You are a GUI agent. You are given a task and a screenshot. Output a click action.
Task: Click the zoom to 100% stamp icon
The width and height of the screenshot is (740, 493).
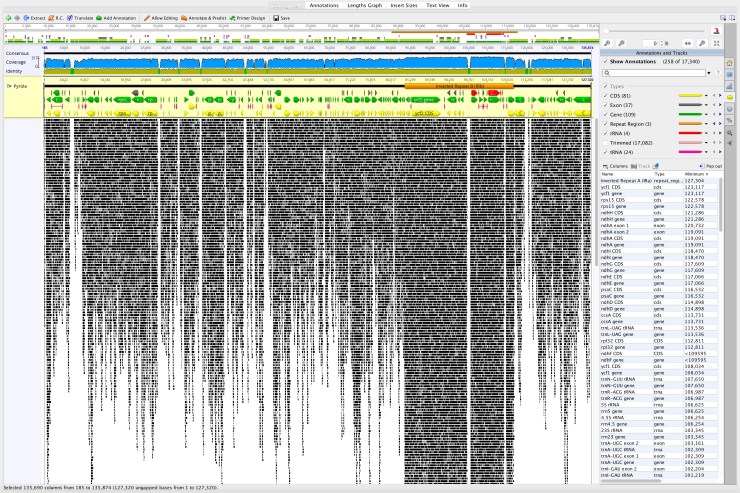(x=716, y=31)
